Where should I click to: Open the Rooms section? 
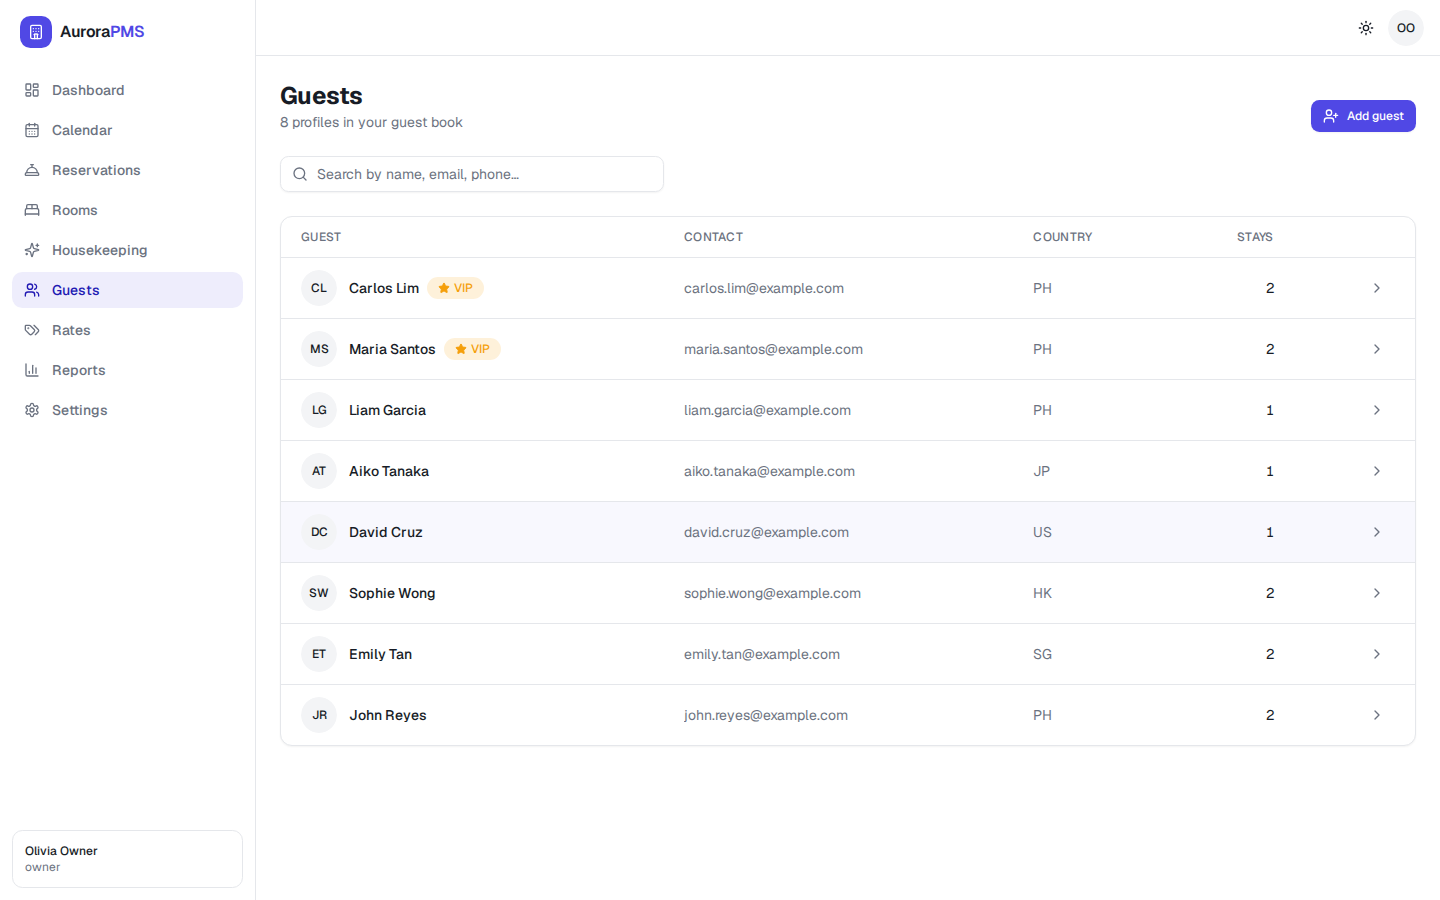click(127, 210)
